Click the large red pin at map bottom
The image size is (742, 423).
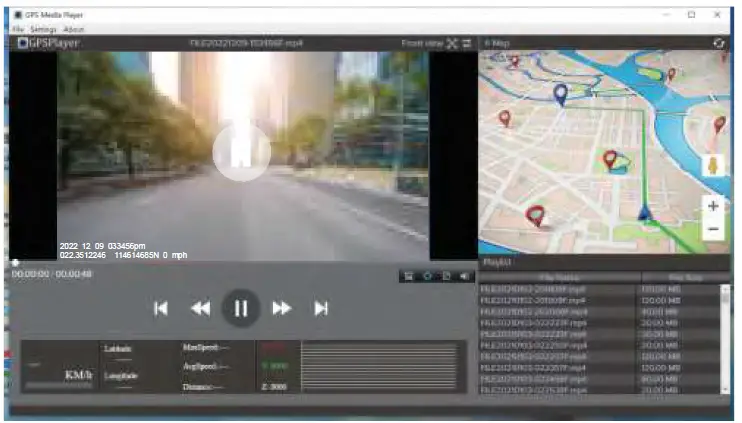tap(535, 216)
